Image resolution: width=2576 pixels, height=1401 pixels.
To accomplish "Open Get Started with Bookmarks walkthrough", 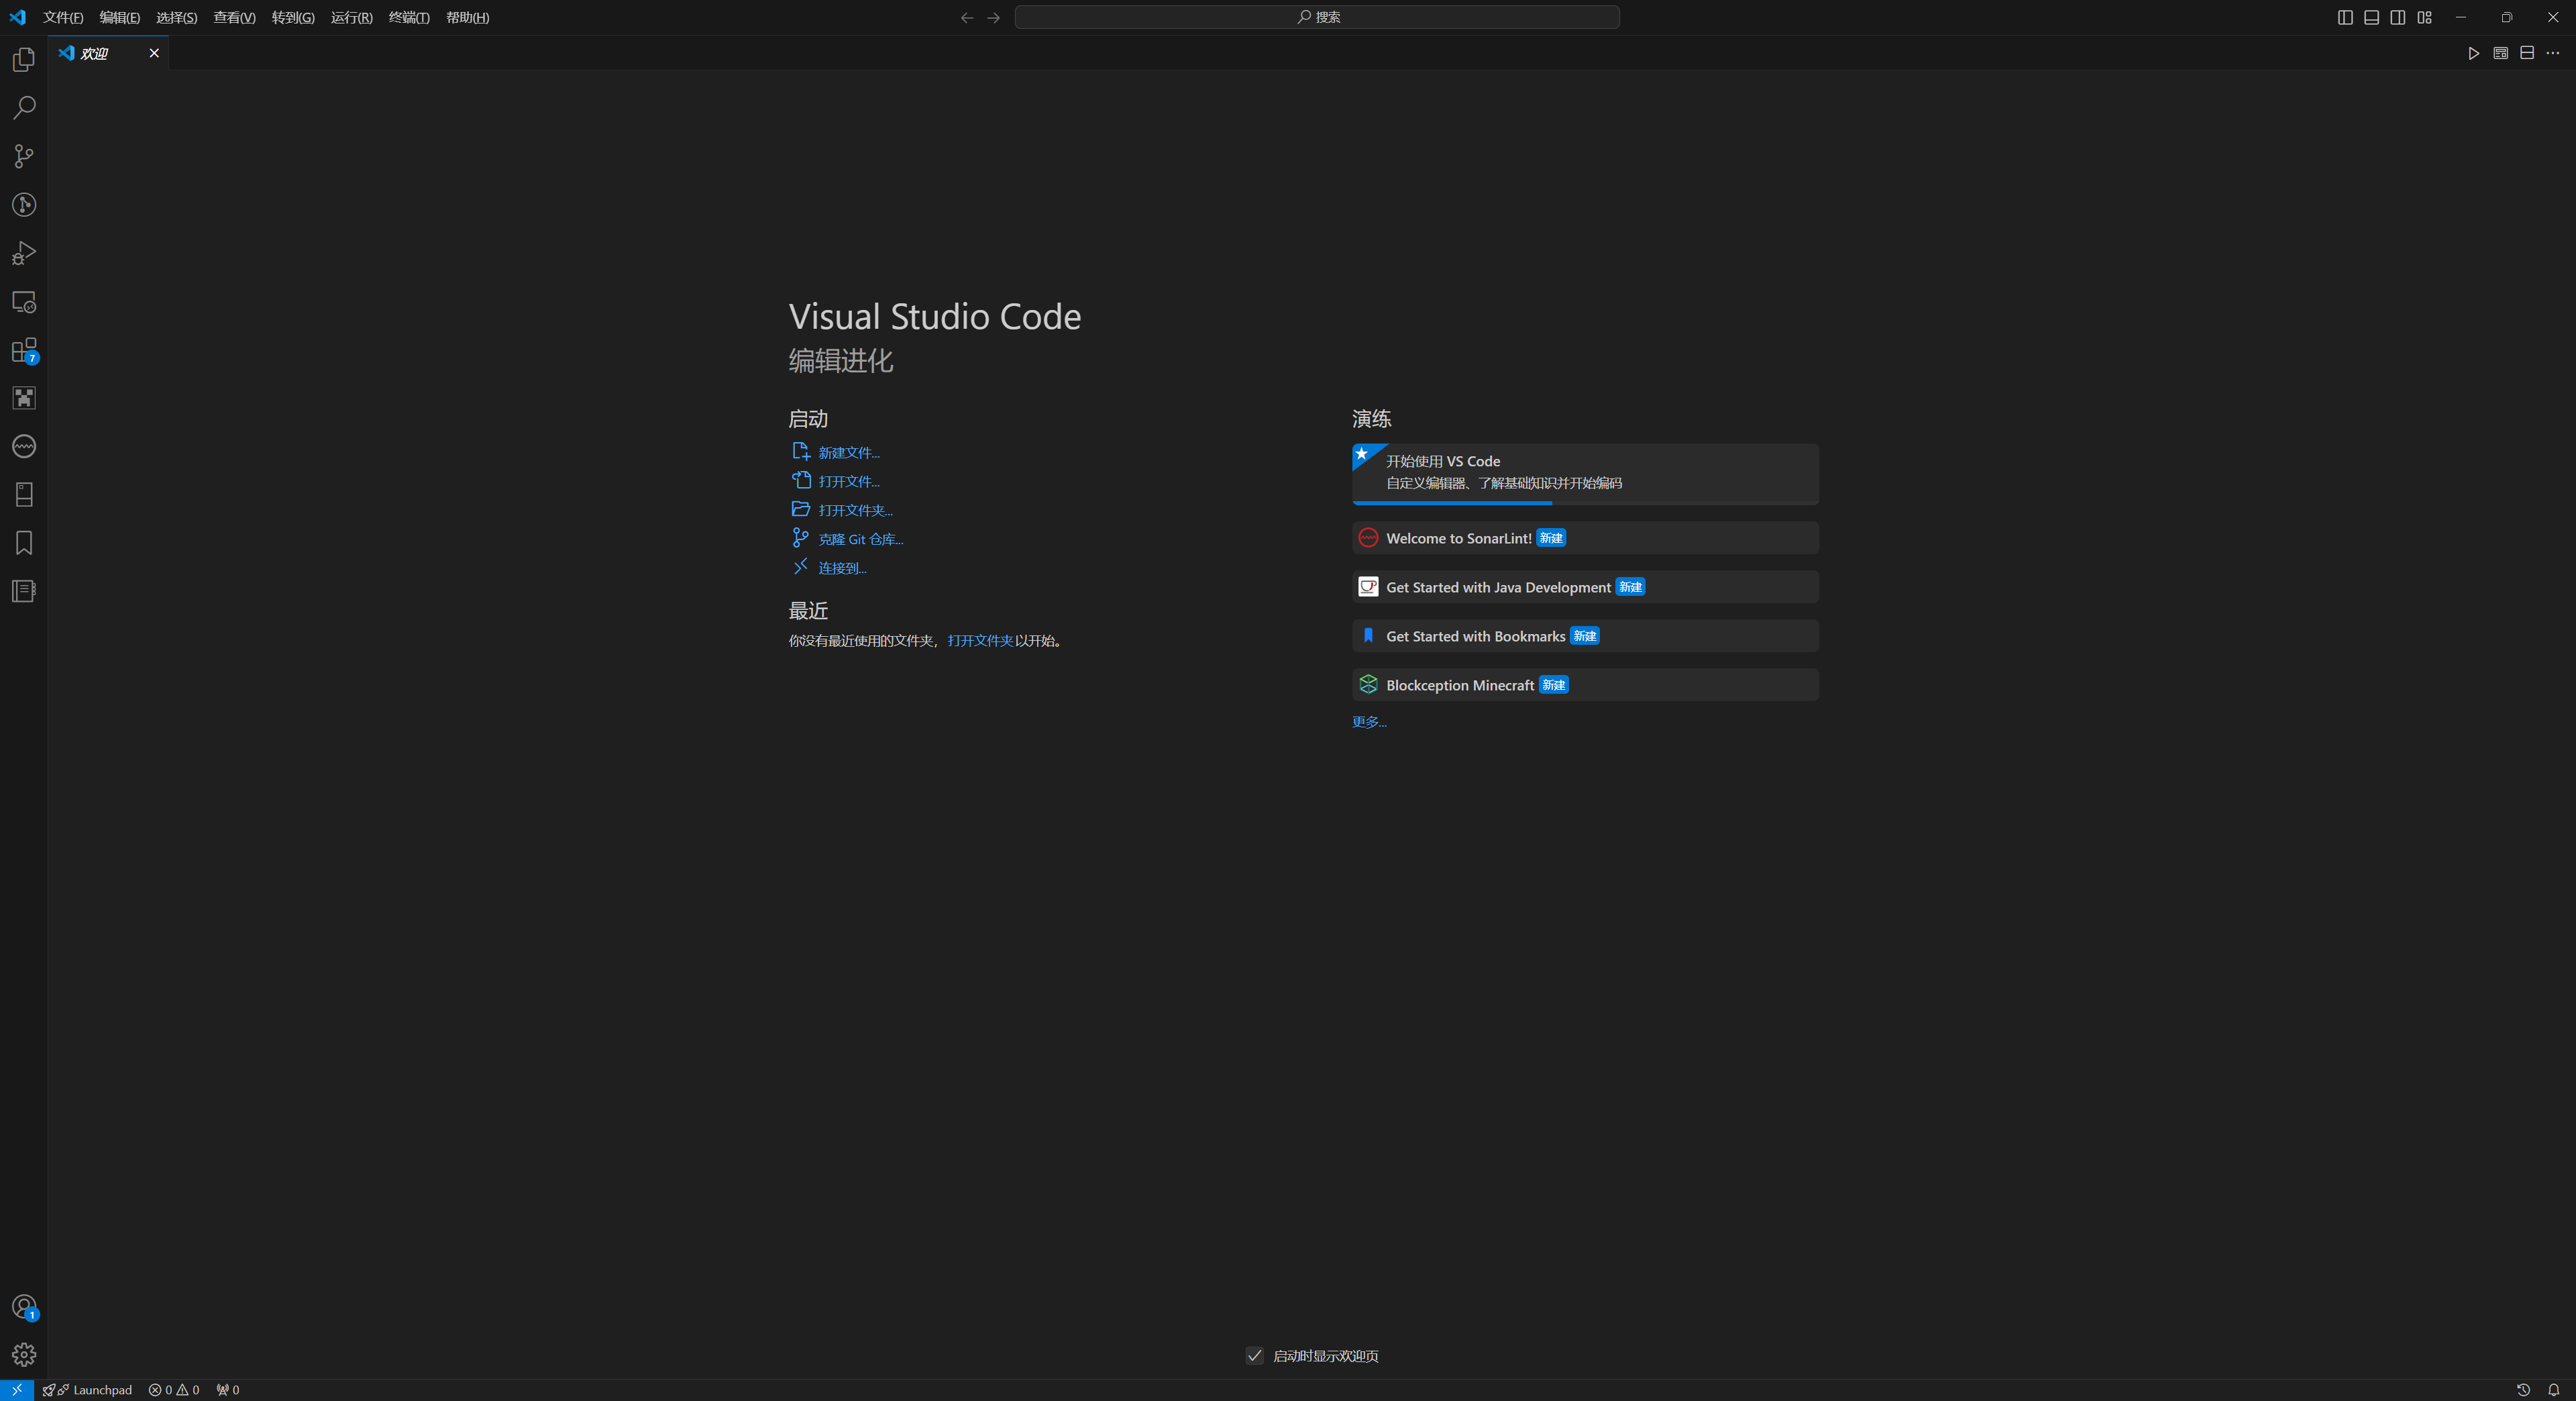I will tap(1585, 636).
